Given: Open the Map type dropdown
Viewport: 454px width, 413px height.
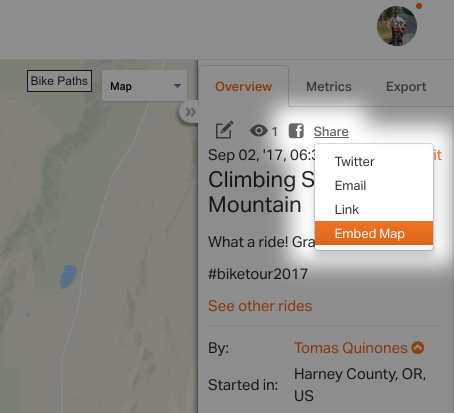Looking at the screenshot, I should pos(144,86).
